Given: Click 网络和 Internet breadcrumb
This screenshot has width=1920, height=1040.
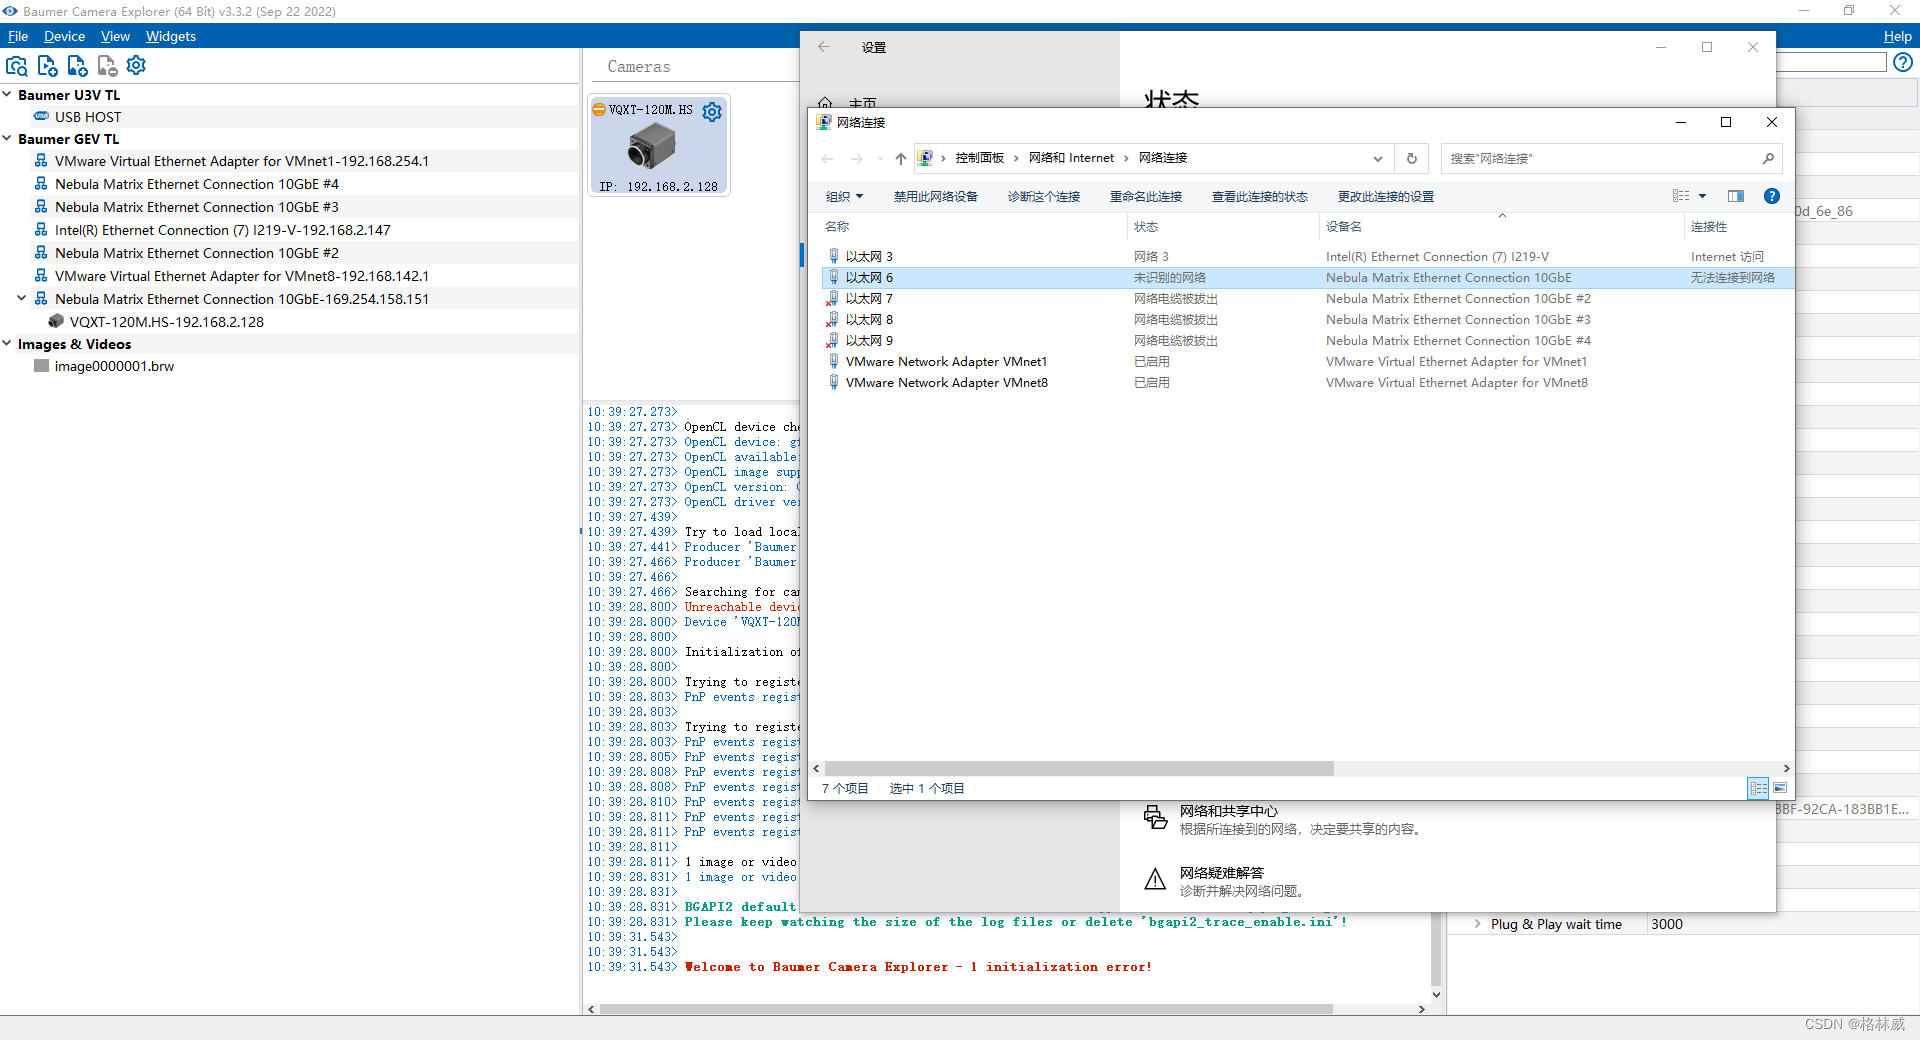Looking at the screenshot, I should pyautogui.click(x=1071, y=158).
